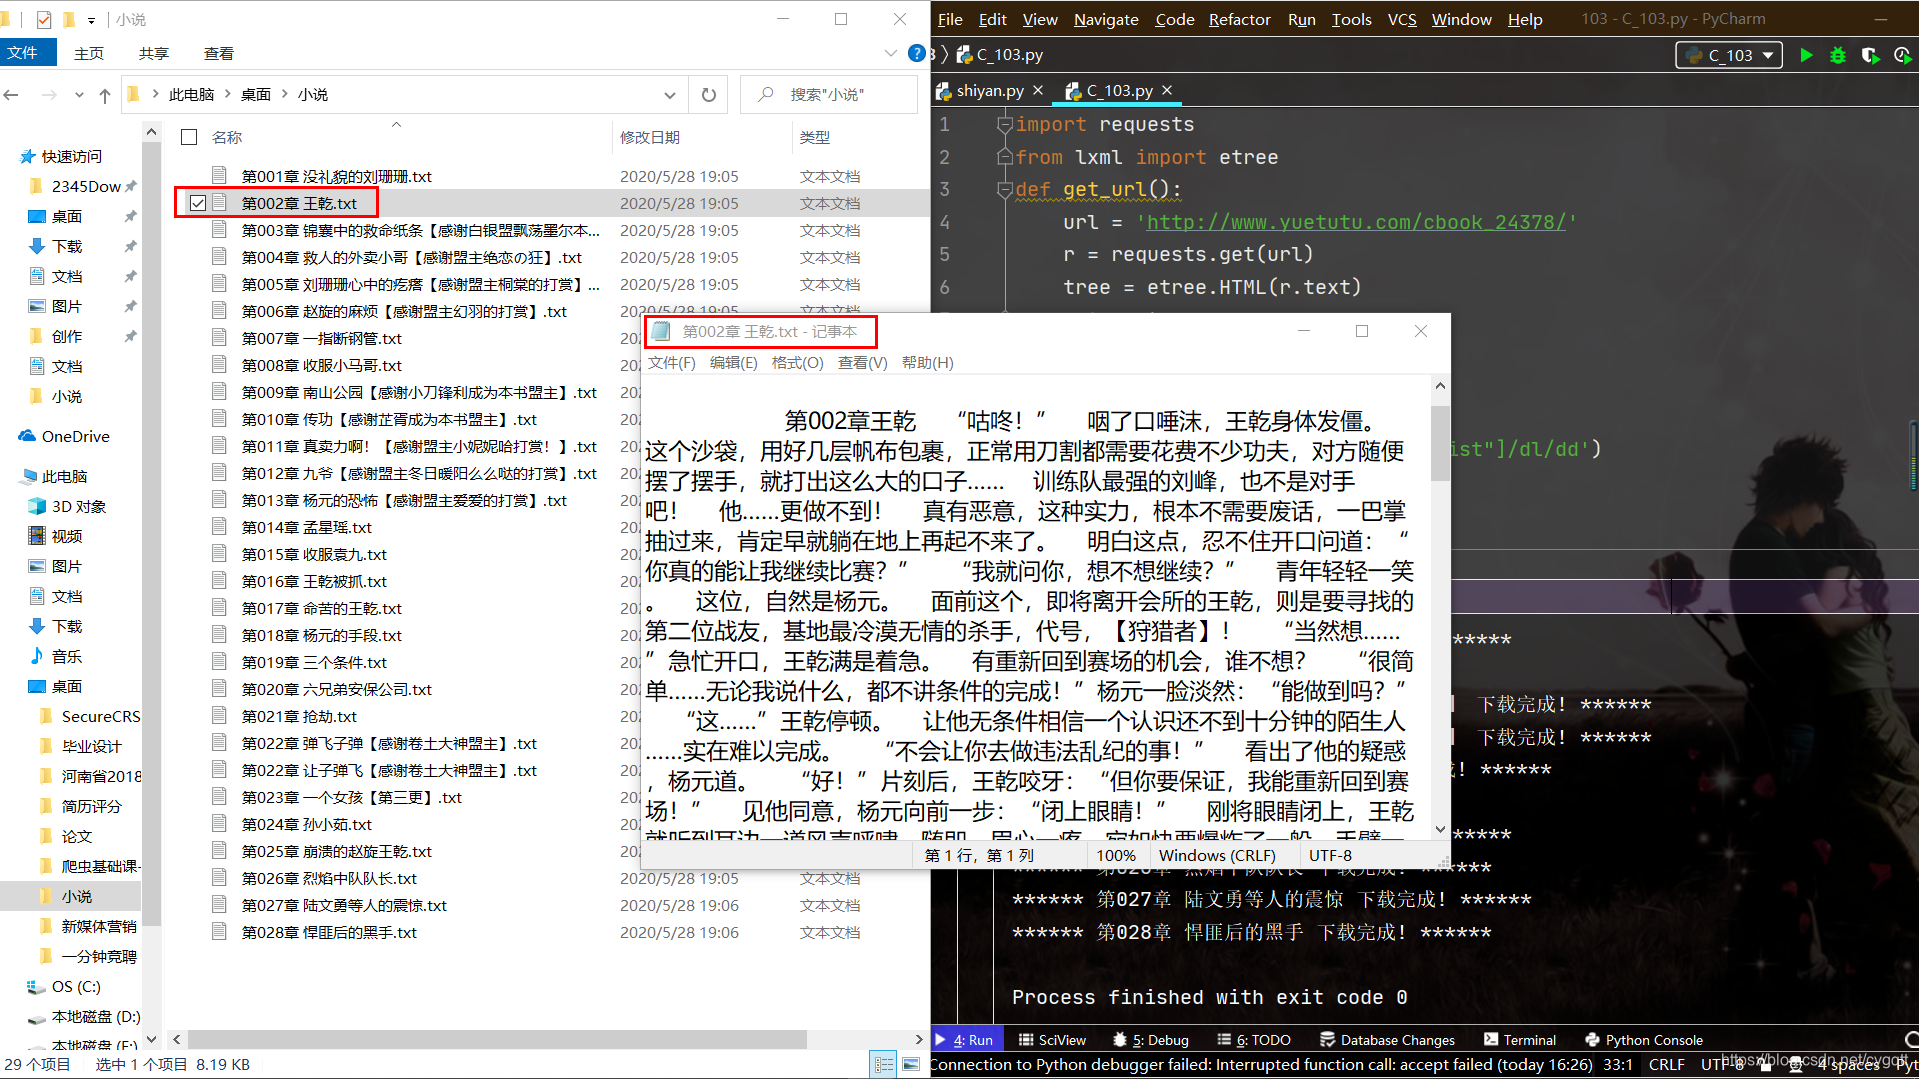1919x1079 pixels.
Task: Open the Python Console tool window
Action: click(x=1644, y=1040)
